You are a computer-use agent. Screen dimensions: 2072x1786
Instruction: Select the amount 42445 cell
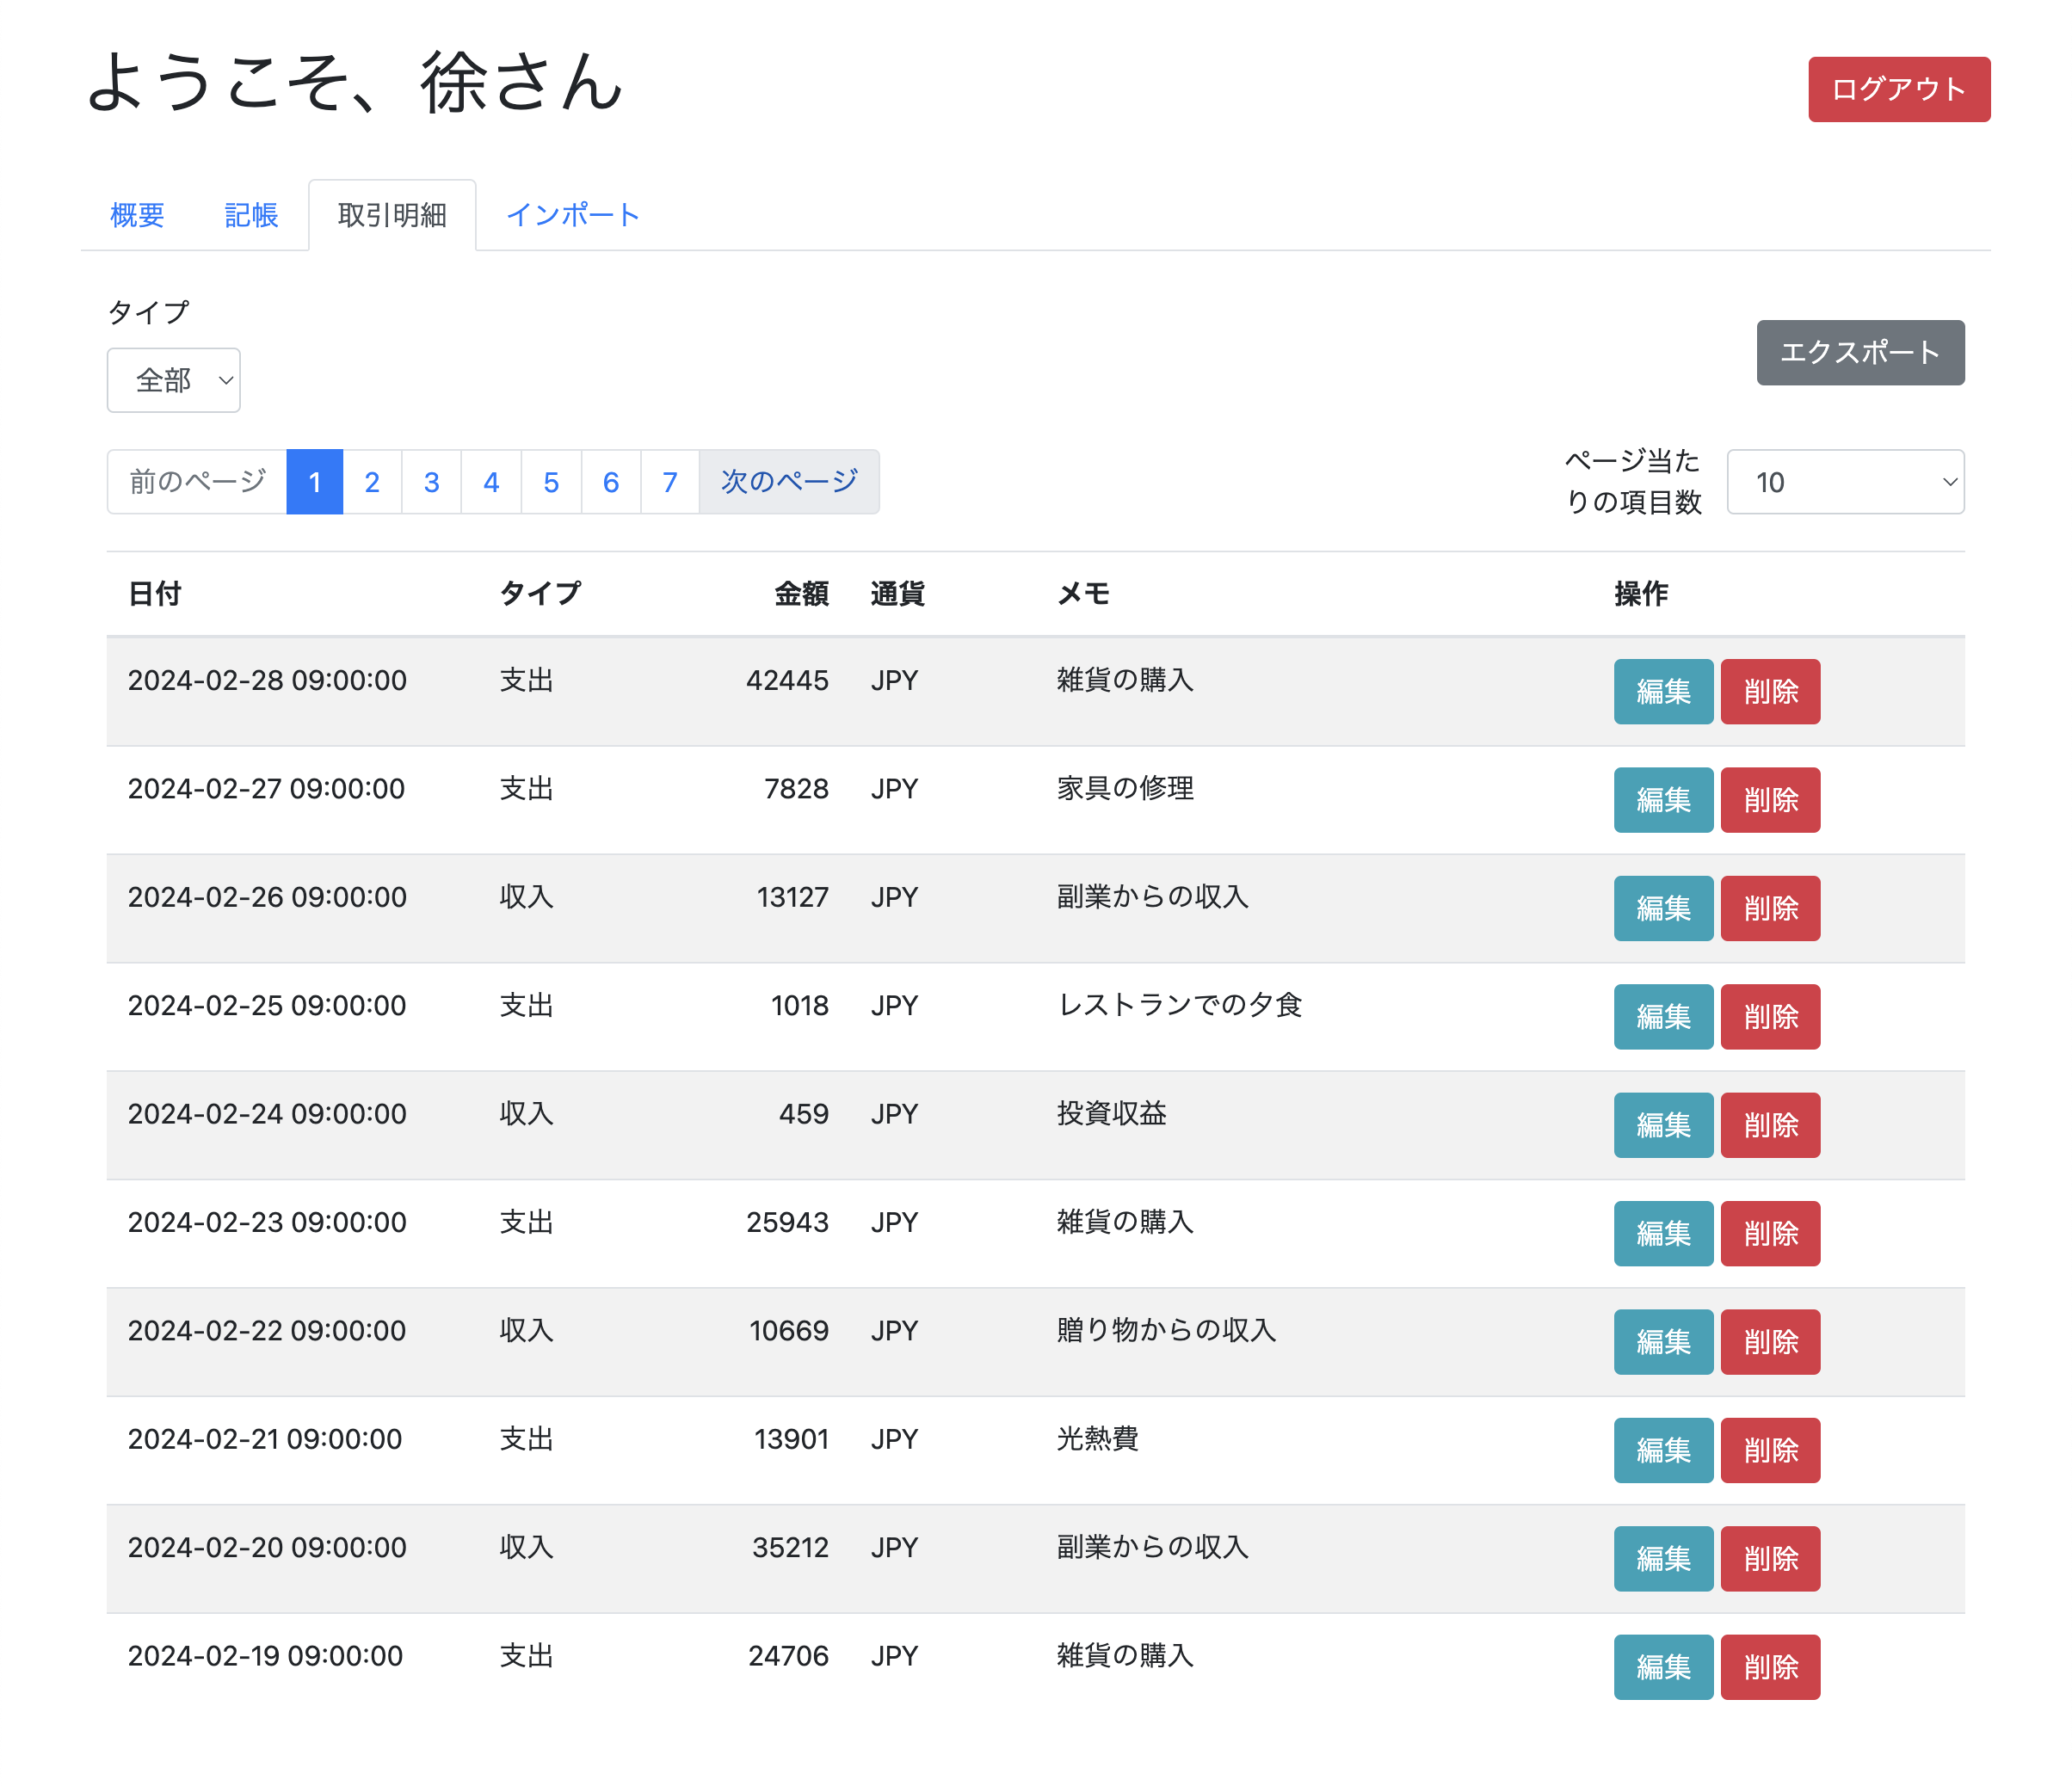787,680
